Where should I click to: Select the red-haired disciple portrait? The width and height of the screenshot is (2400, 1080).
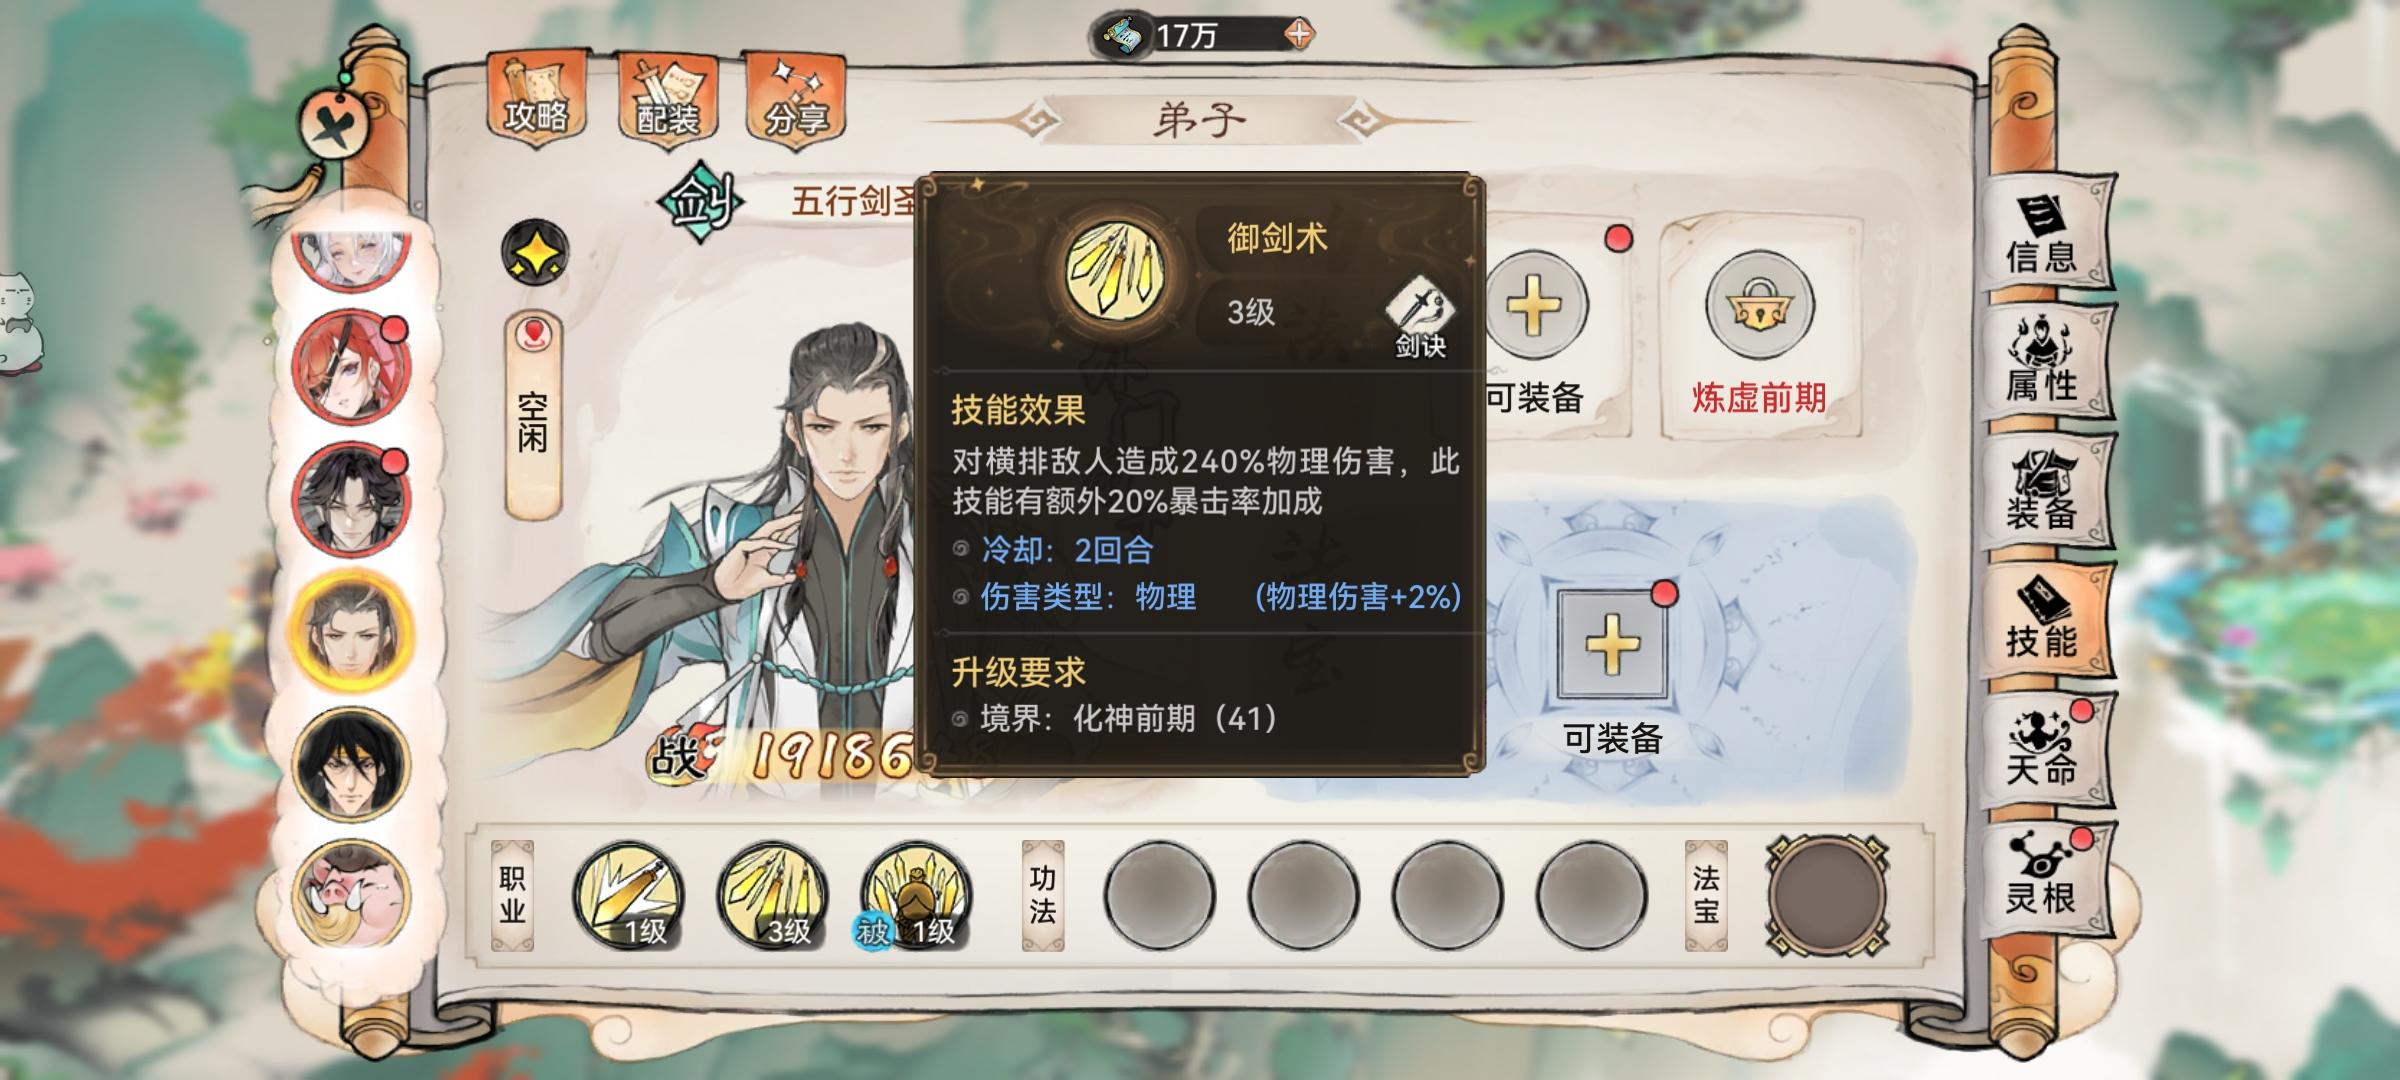tap(351, 368)
